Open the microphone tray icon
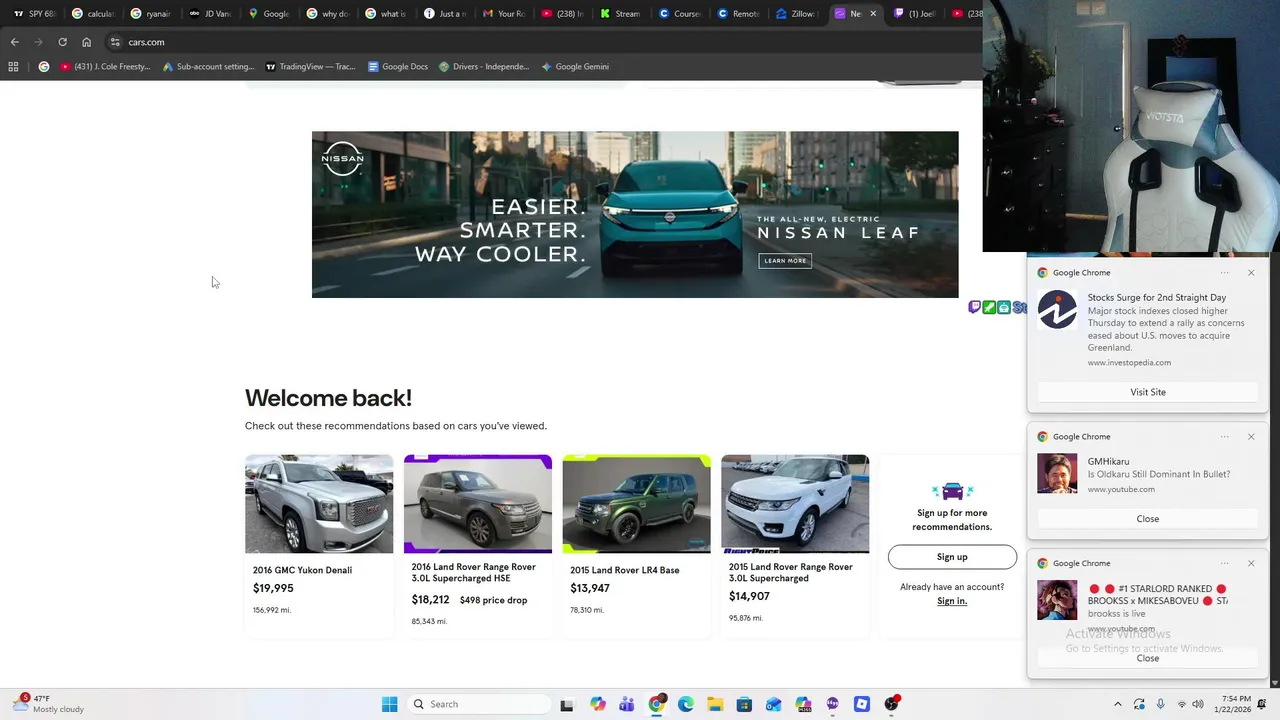 click(x=1160, y=704)
